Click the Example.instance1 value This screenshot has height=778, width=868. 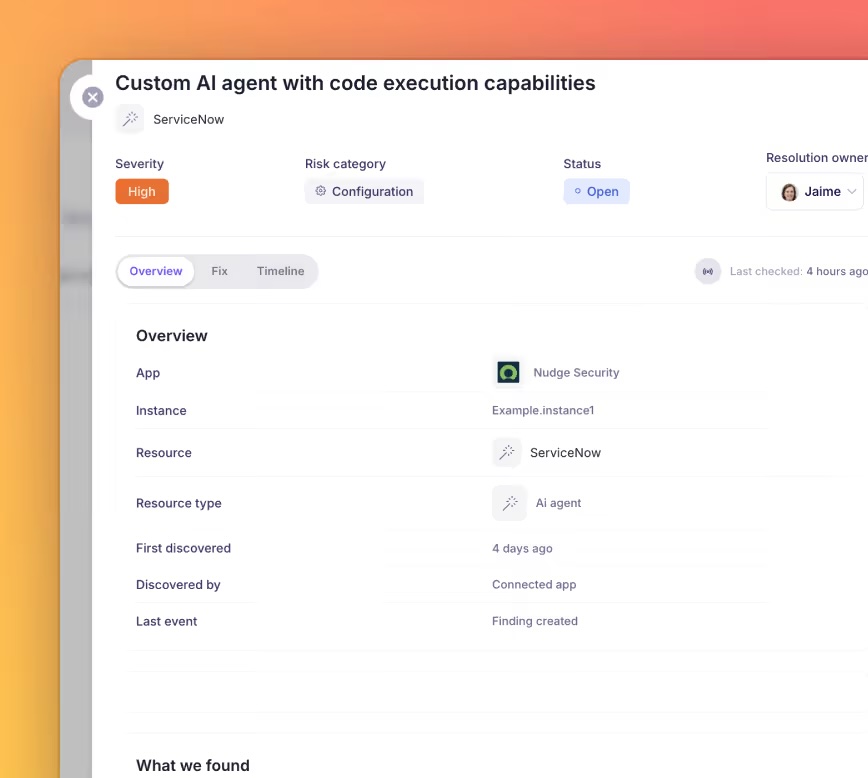543,410
